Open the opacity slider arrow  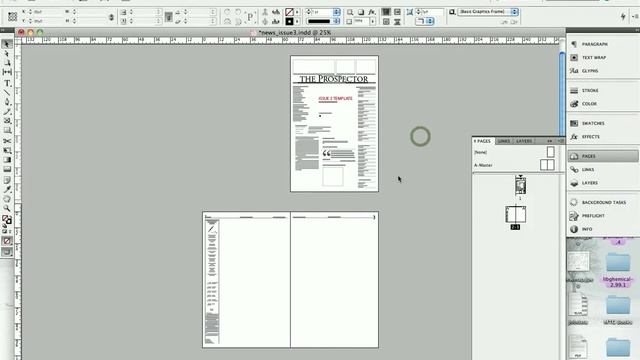[x=373, y=21]
